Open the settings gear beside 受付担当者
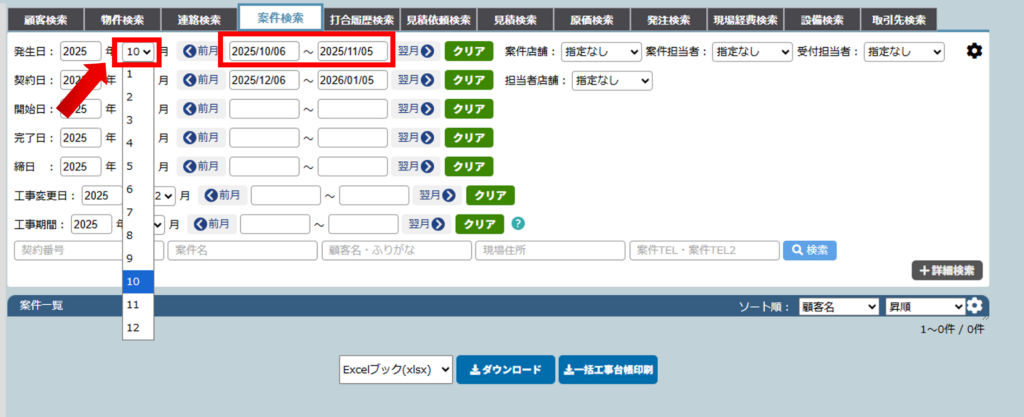This screenshot has height=417, width=1024. (x=973, y=51)
